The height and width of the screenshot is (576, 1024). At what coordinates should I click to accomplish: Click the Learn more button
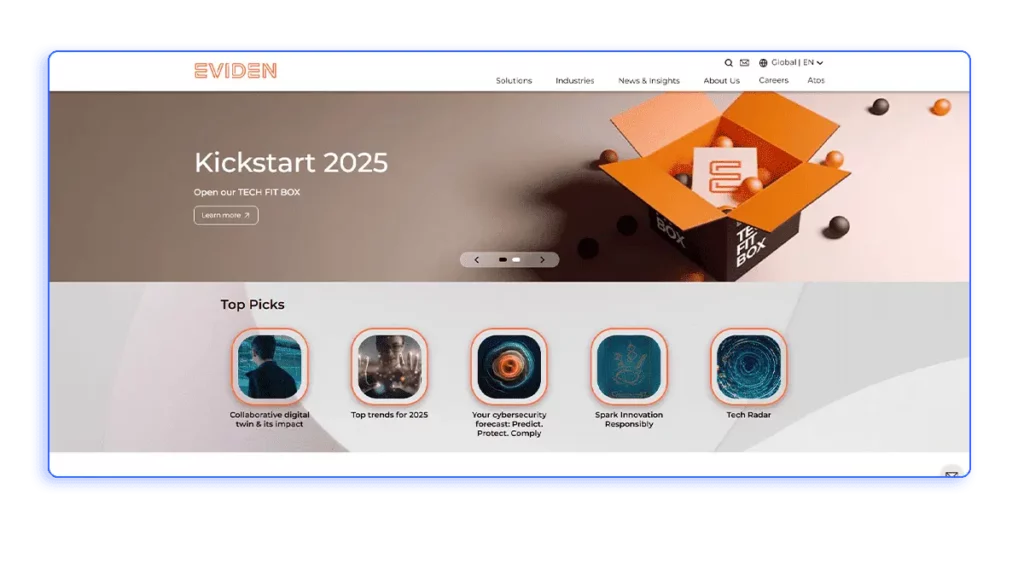pyautogui.click(x=226, y=215)
